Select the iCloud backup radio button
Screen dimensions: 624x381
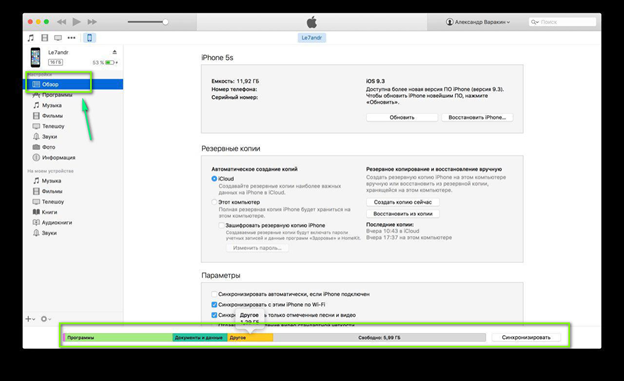pyautogui.click(x=214, y=179)
